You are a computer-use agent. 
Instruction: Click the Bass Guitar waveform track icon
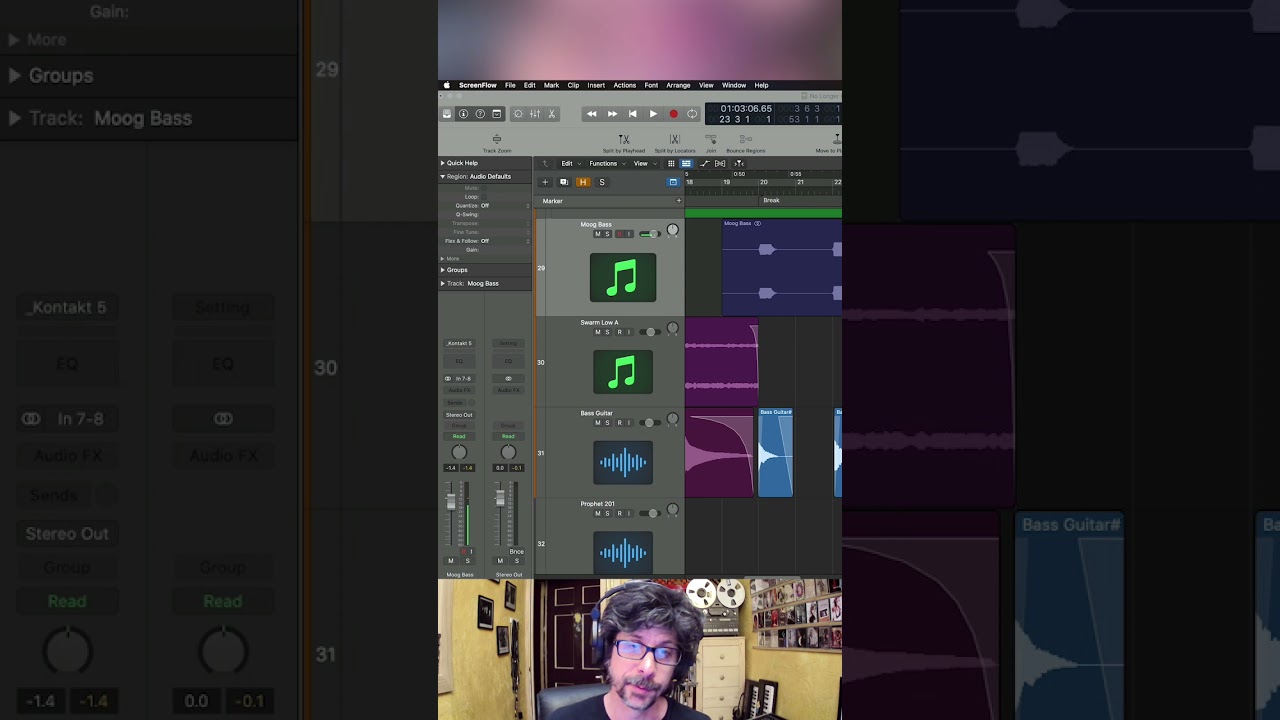point(623,462)
